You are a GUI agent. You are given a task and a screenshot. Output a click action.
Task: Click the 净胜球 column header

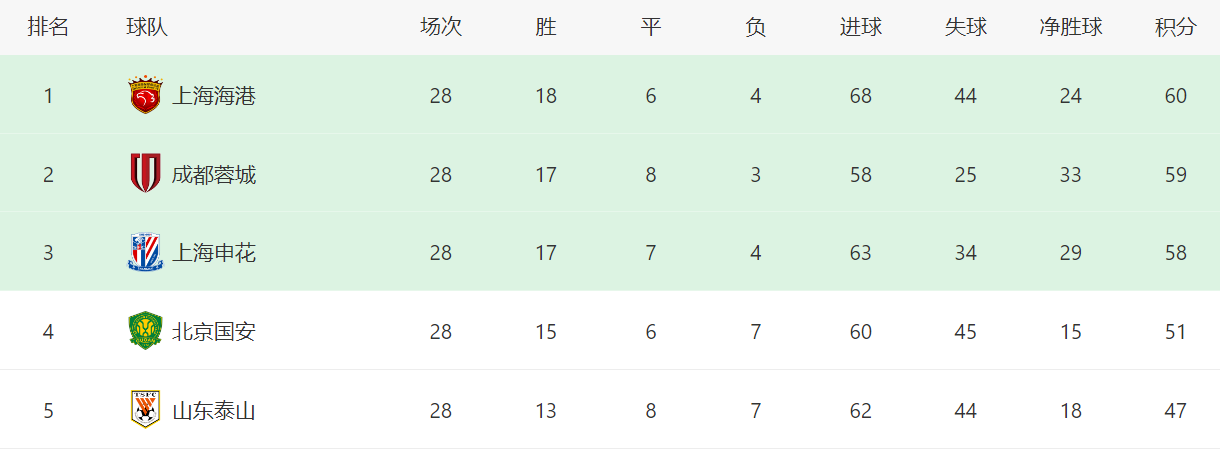pyautogui.click(x=1070, y=27)
